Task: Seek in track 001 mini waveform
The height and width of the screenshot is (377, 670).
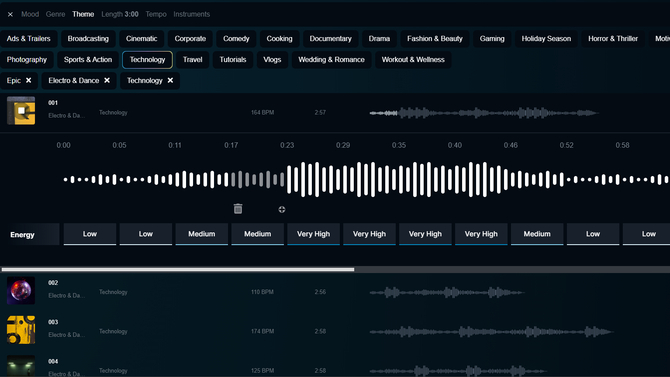Action: [484, 113]
